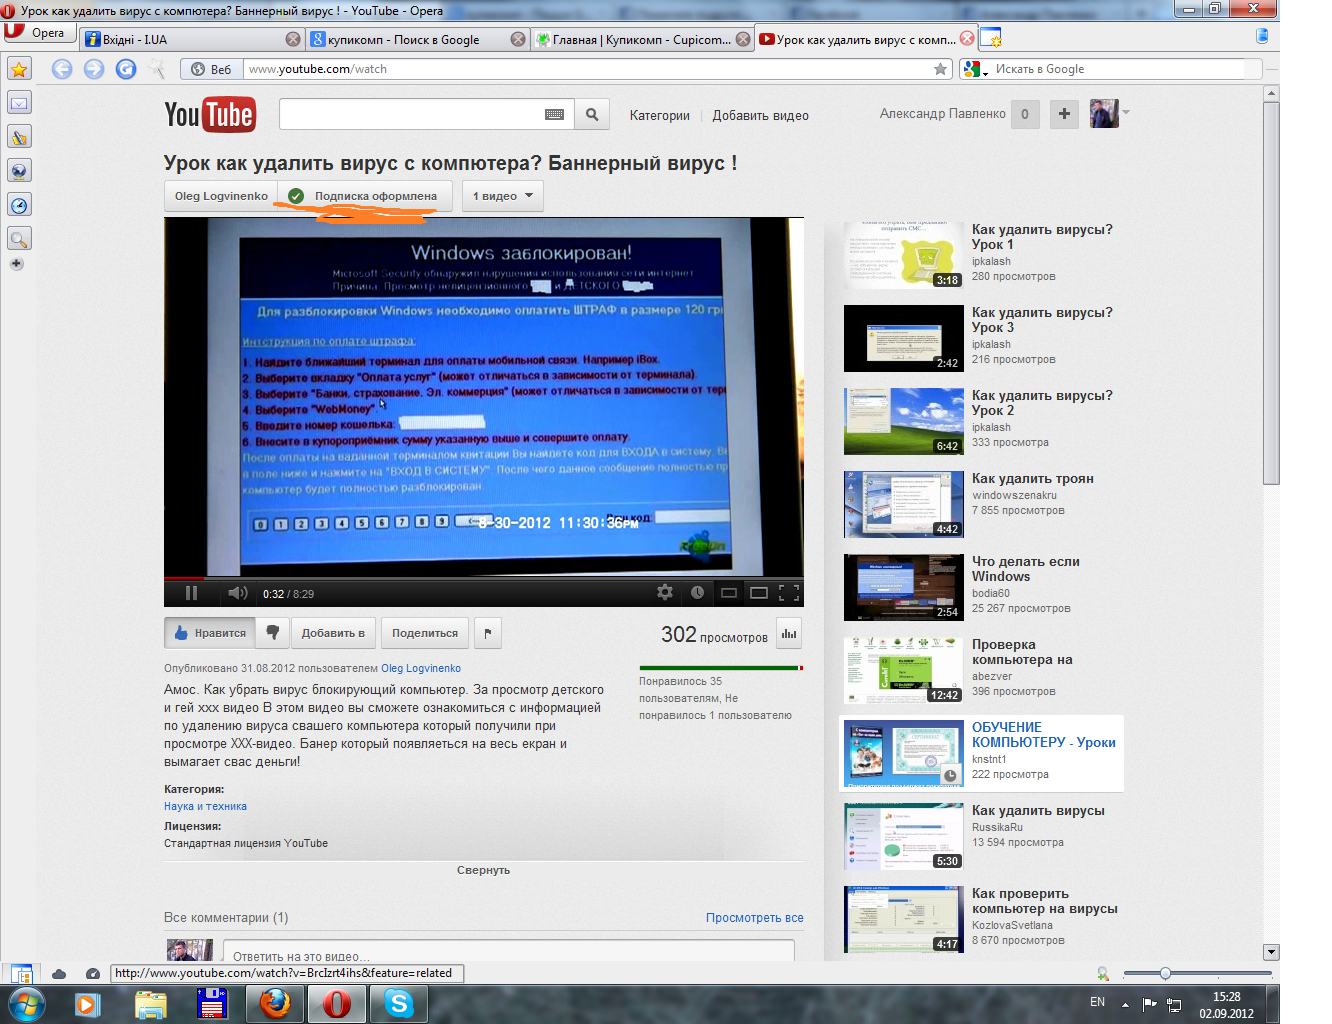1332x1024 pixels.
Task: Open the sidebar search panel
Action: (19, 239)
